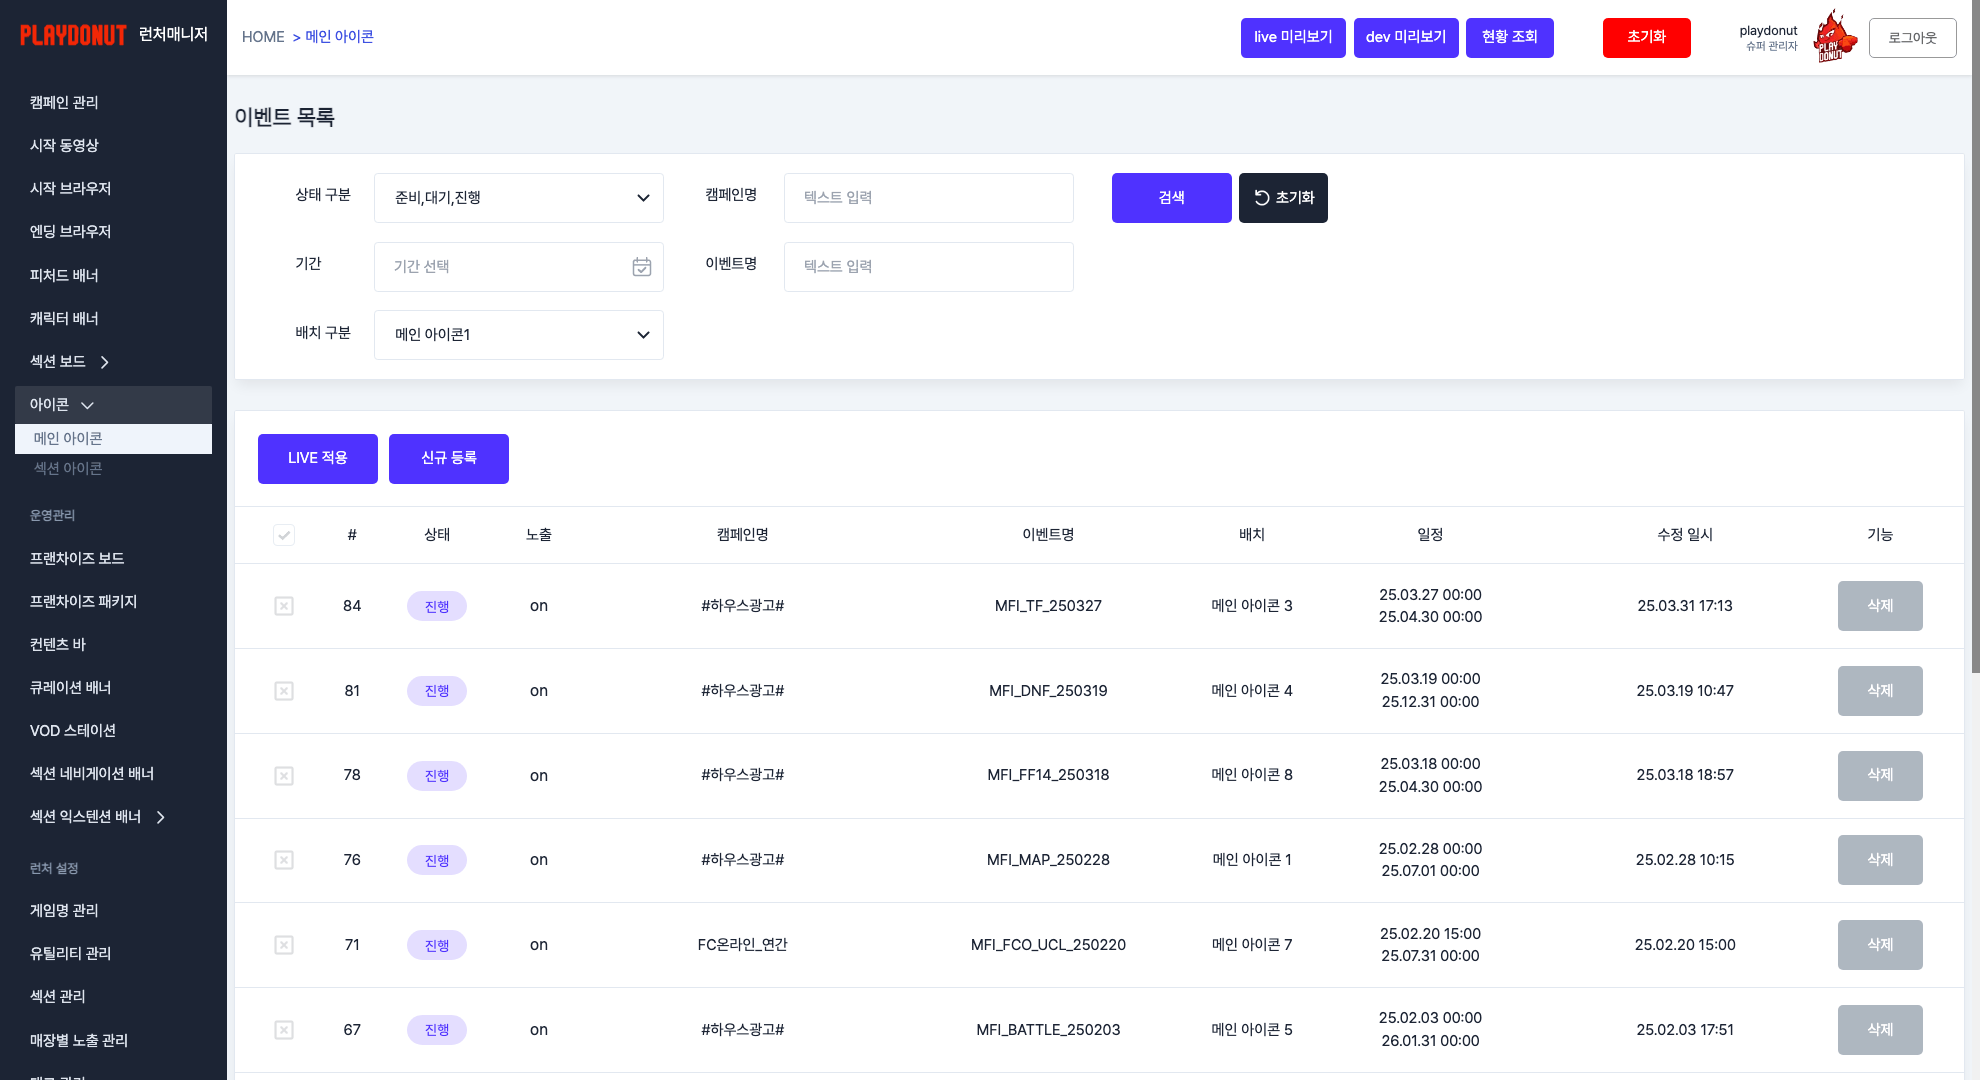Toggle the select-all checkbox in the table header
The image size is (1980, 1080).
(284, 535)
